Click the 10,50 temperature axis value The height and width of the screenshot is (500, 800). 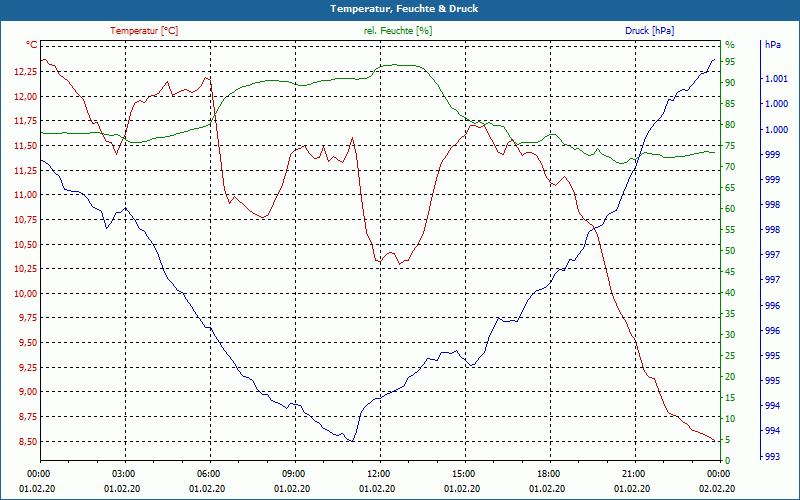(x=26, y=244)
